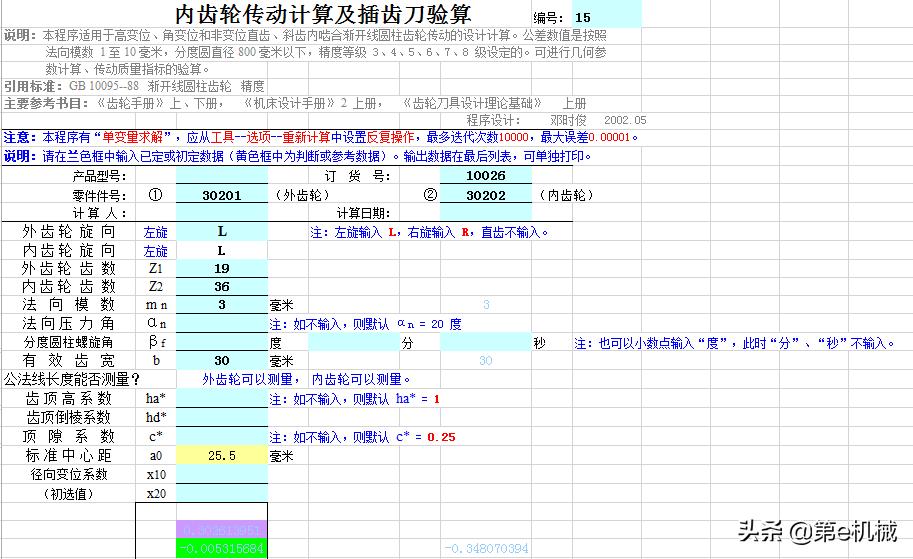Select the 内齿轮旋向 cell with L
Screen dimensions: 913x559
(222, 250)
